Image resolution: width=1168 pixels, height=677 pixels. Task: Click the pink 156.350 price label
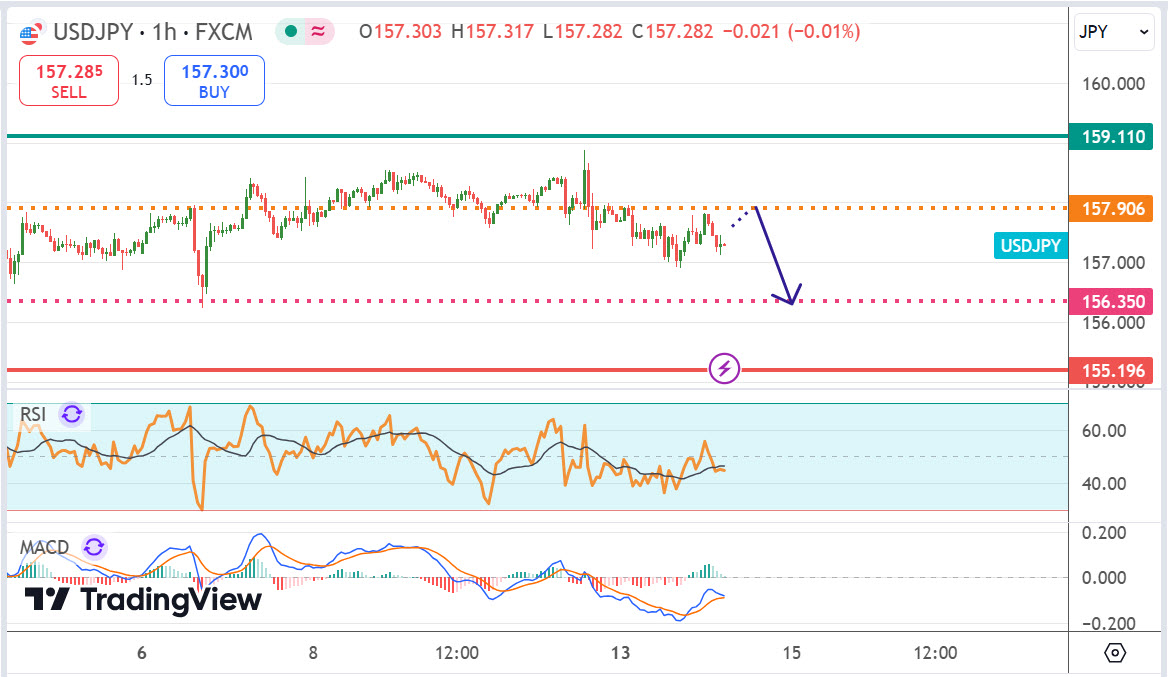coord(1110,301)
